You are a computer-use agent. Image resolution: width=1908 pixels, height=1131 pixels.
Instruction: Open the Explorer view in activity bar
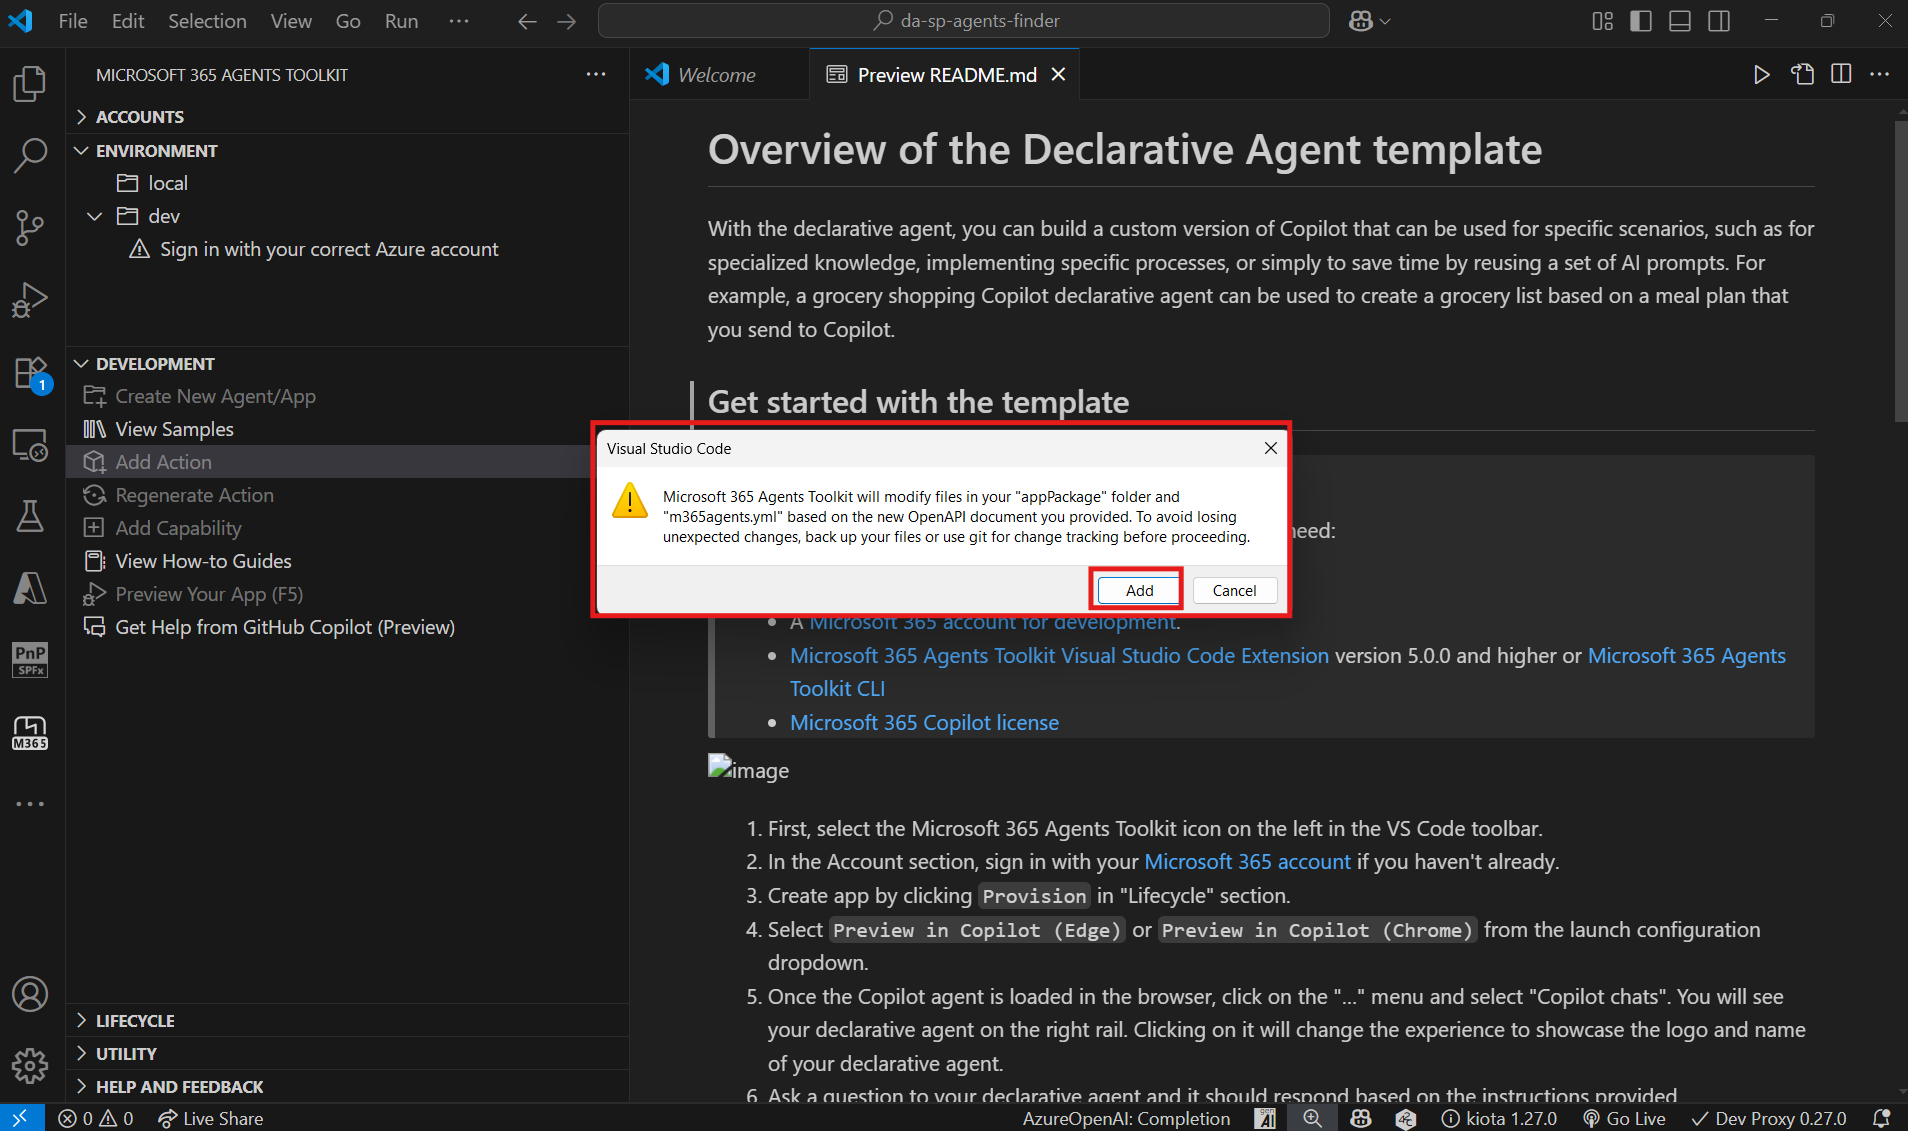[x=30, y=83]
